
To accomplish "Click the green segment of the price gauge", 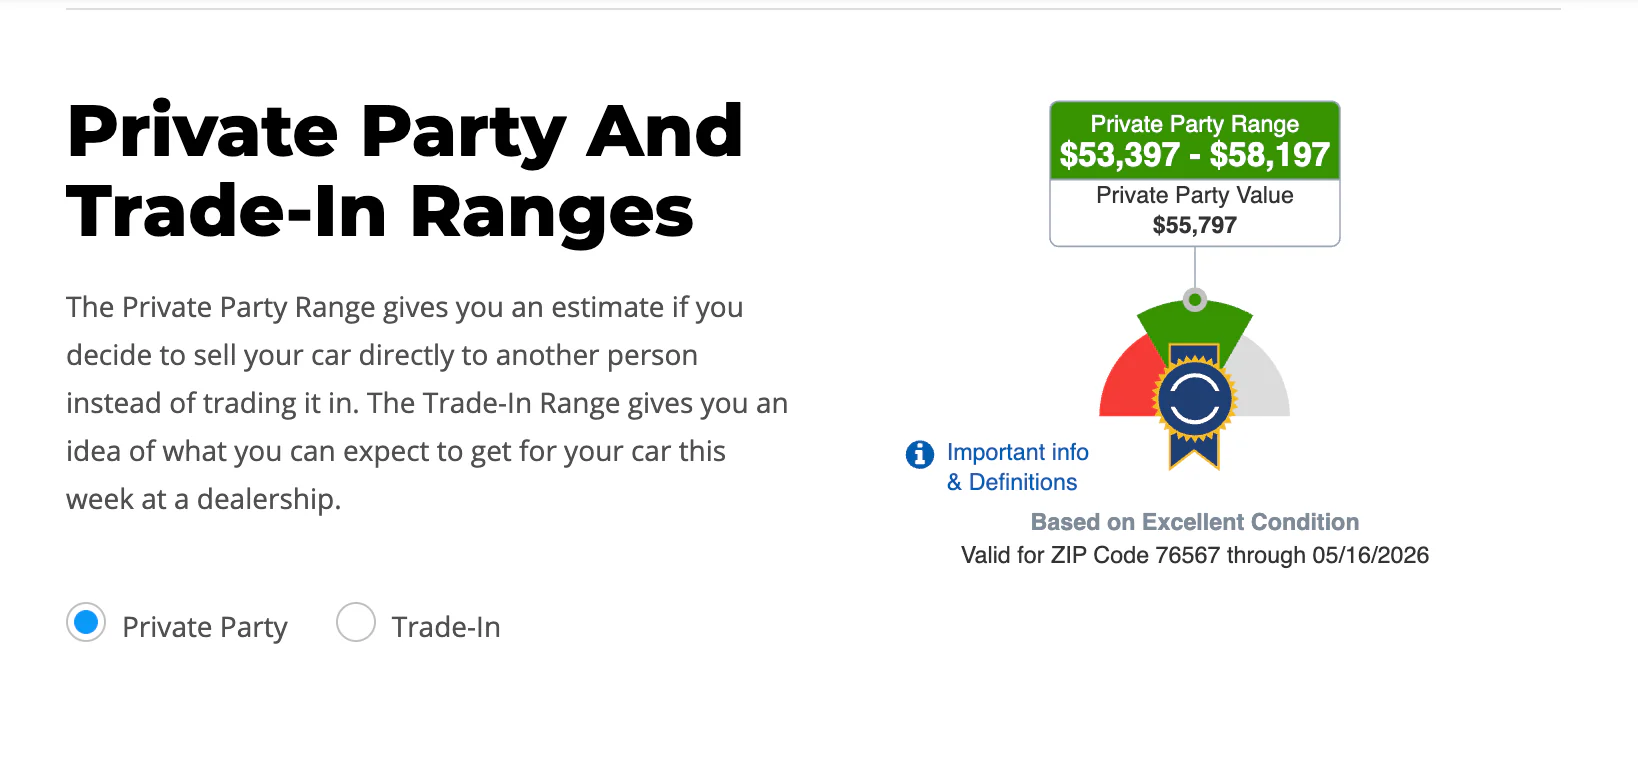I will [1195, 325].
